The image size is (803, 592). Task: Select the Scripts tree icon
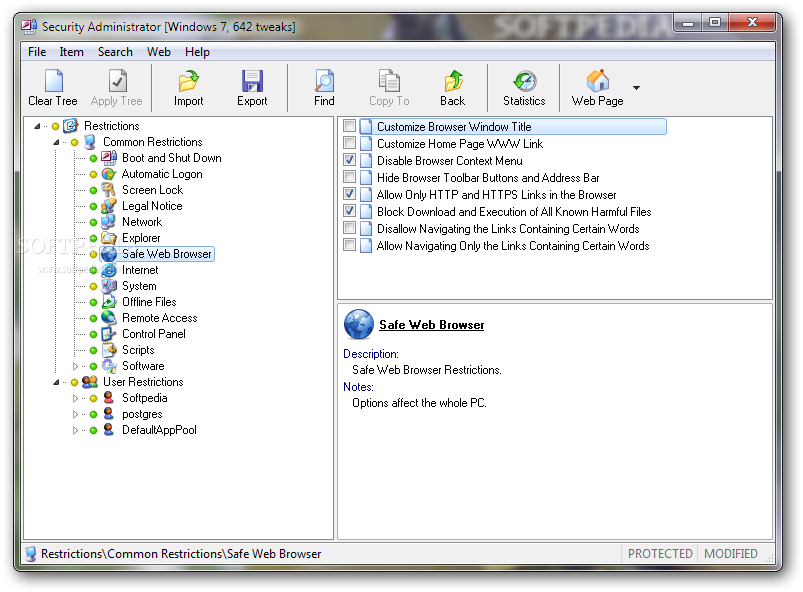click(109, 350)
